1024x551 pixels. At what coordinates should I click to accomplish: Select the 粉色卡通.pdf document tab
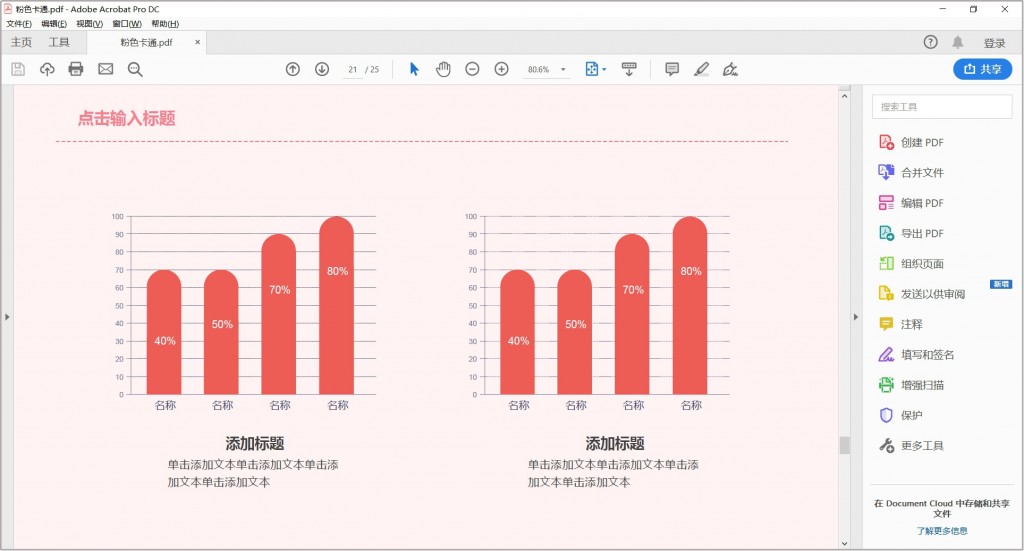[x=146, y=42]
